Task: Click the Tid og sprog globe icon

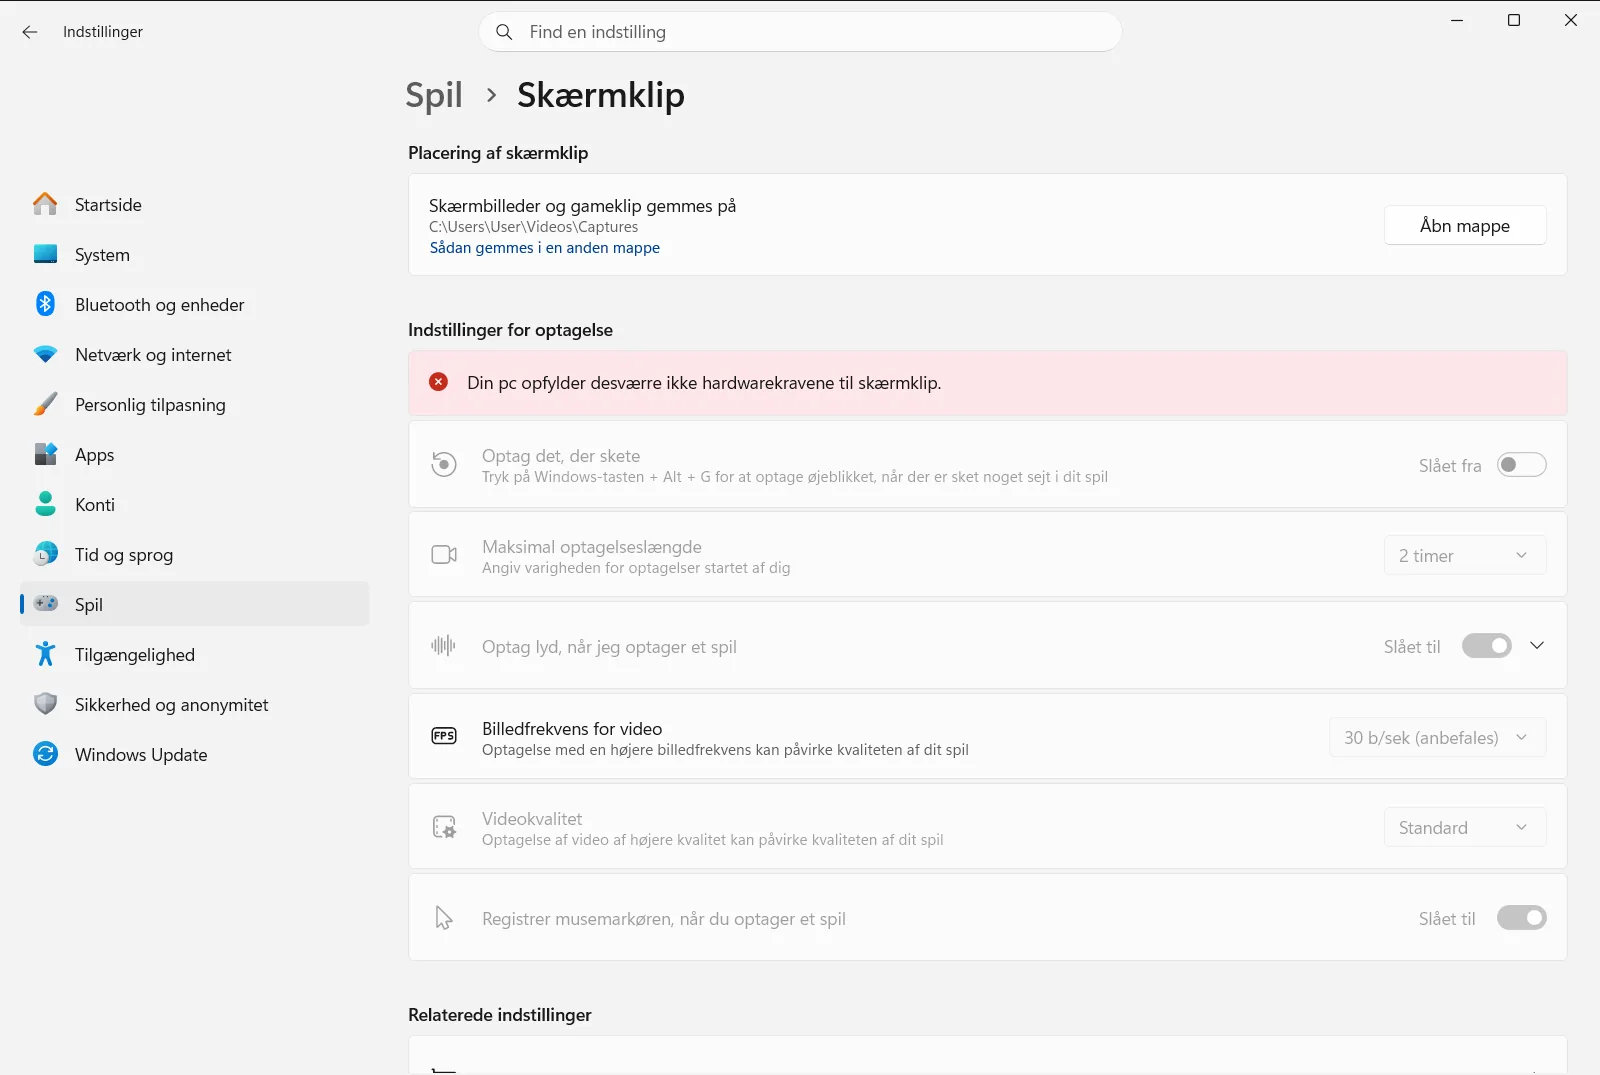Action: click(45, 554)
